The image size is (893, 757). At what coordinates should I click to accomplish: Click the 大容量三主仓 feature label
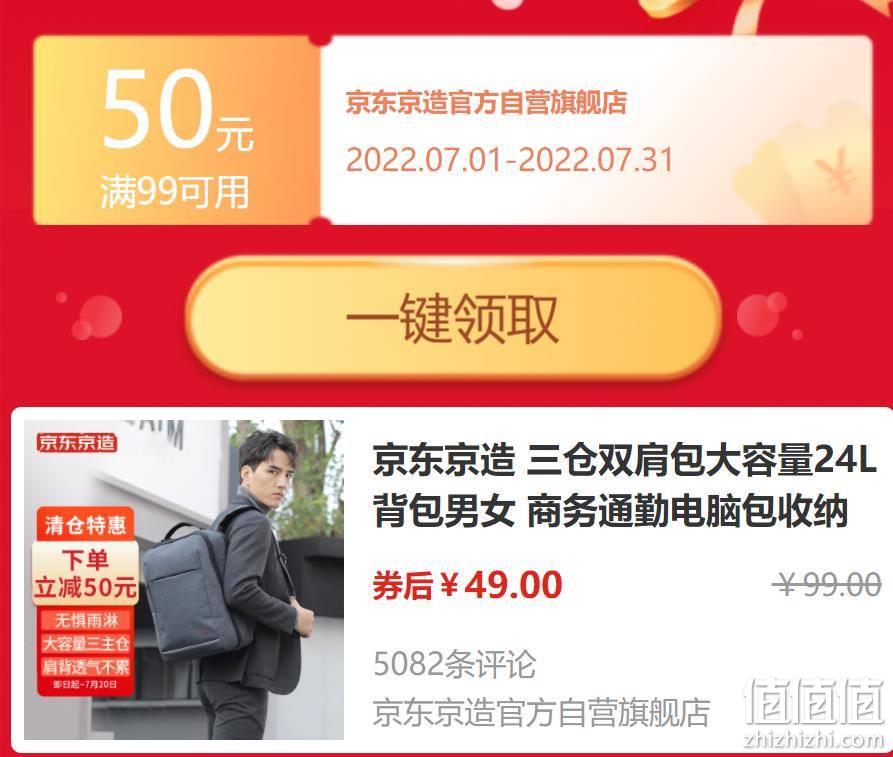(x=85, y=644)
